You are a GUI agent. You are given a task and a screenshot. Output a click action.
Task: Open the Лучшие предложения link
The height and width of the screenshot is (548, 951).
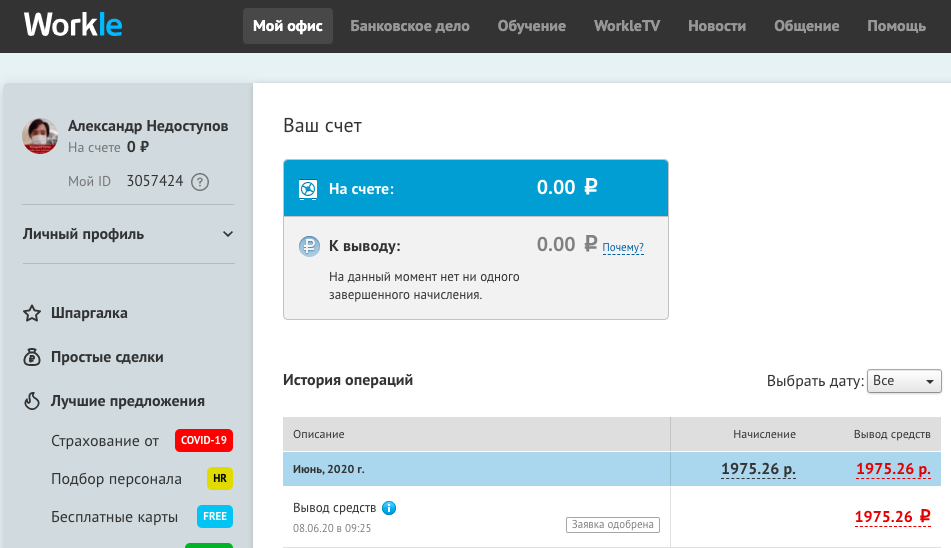(x=127, y=401)
